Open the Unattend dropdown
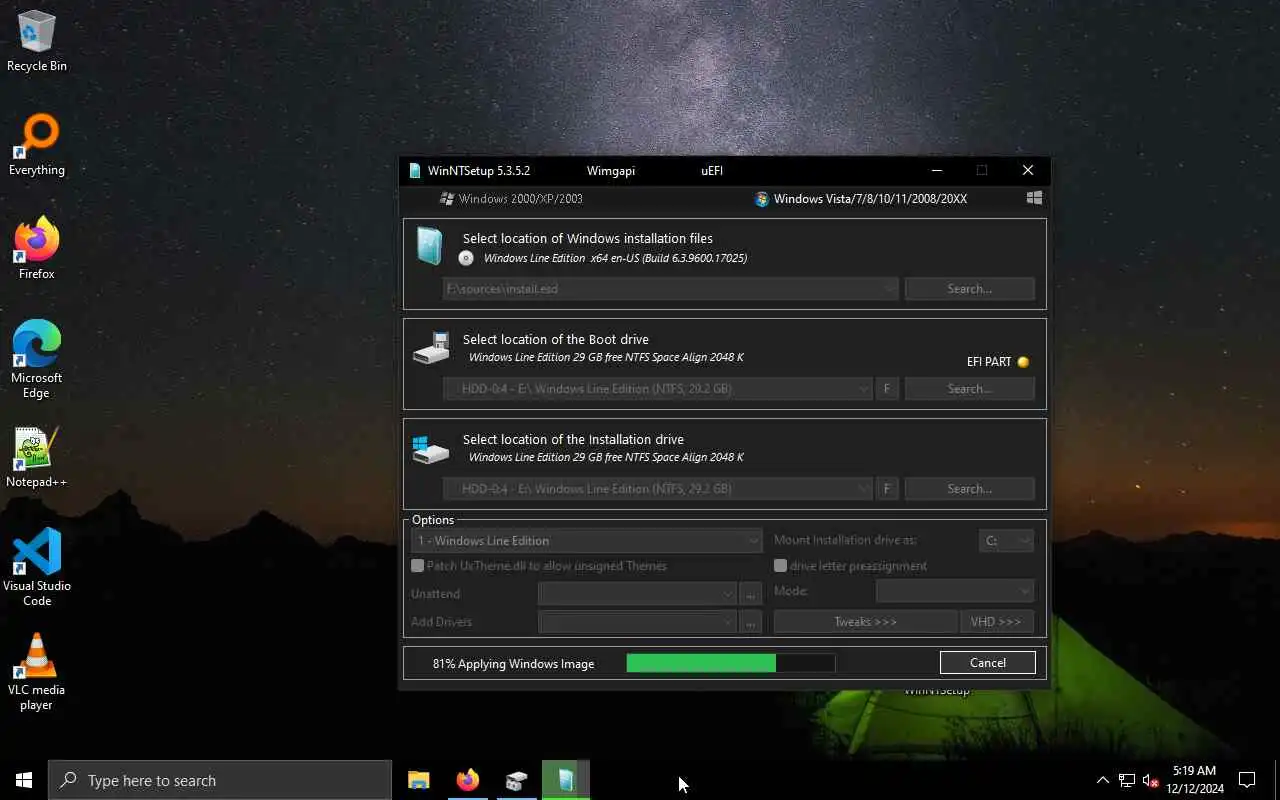The image size is (1280, 800). click(x=637, y=594)
